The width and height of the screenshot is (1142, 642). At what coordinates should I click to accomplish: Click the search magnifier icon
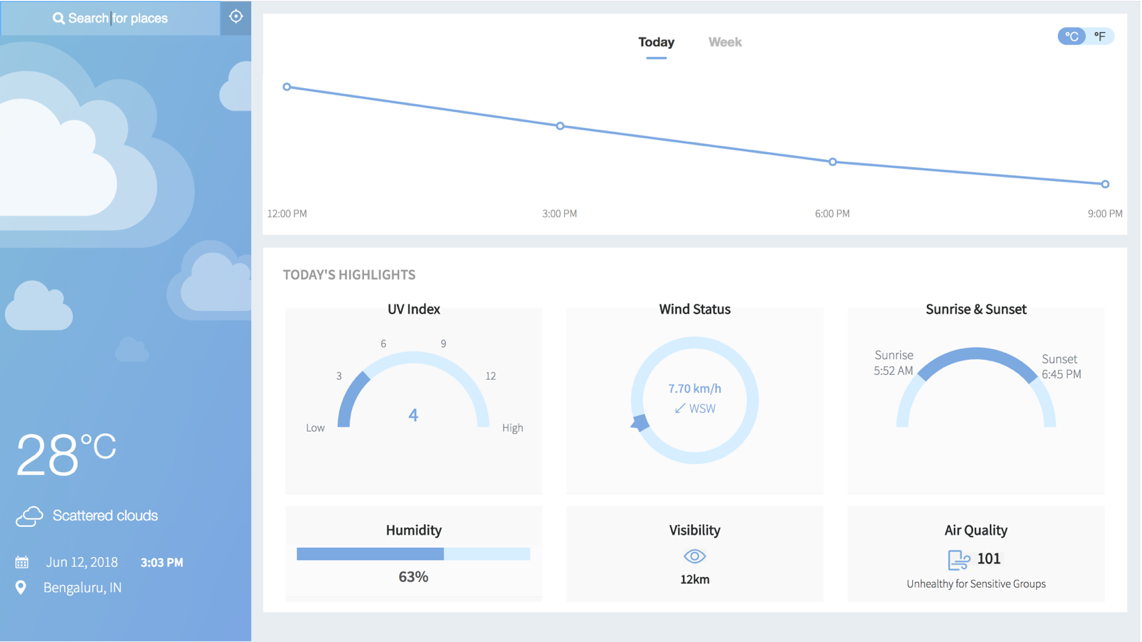(x=58, y=18)
